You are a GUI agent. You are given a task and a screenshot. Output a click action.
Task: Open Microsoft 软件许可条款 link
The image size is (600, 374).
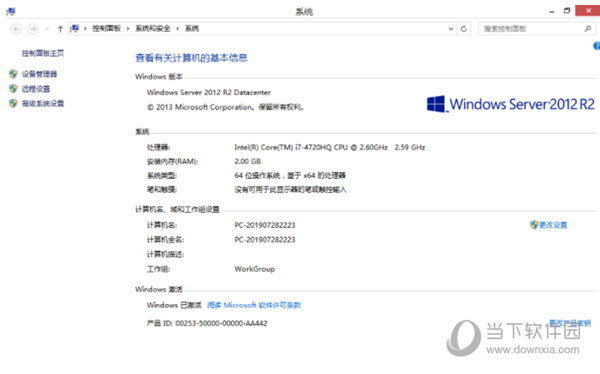[254, 305]
